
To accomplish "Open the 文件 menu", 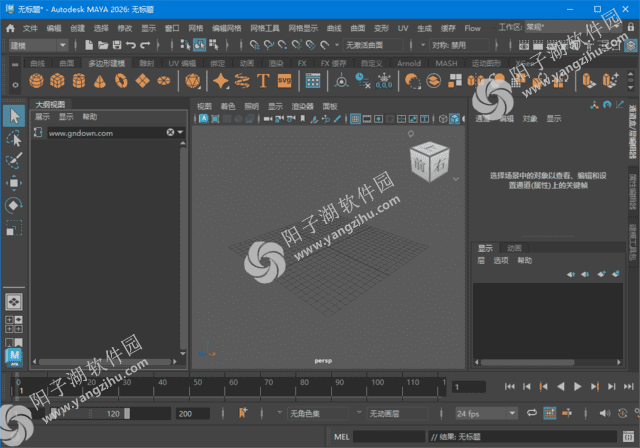I will (30, 28).
